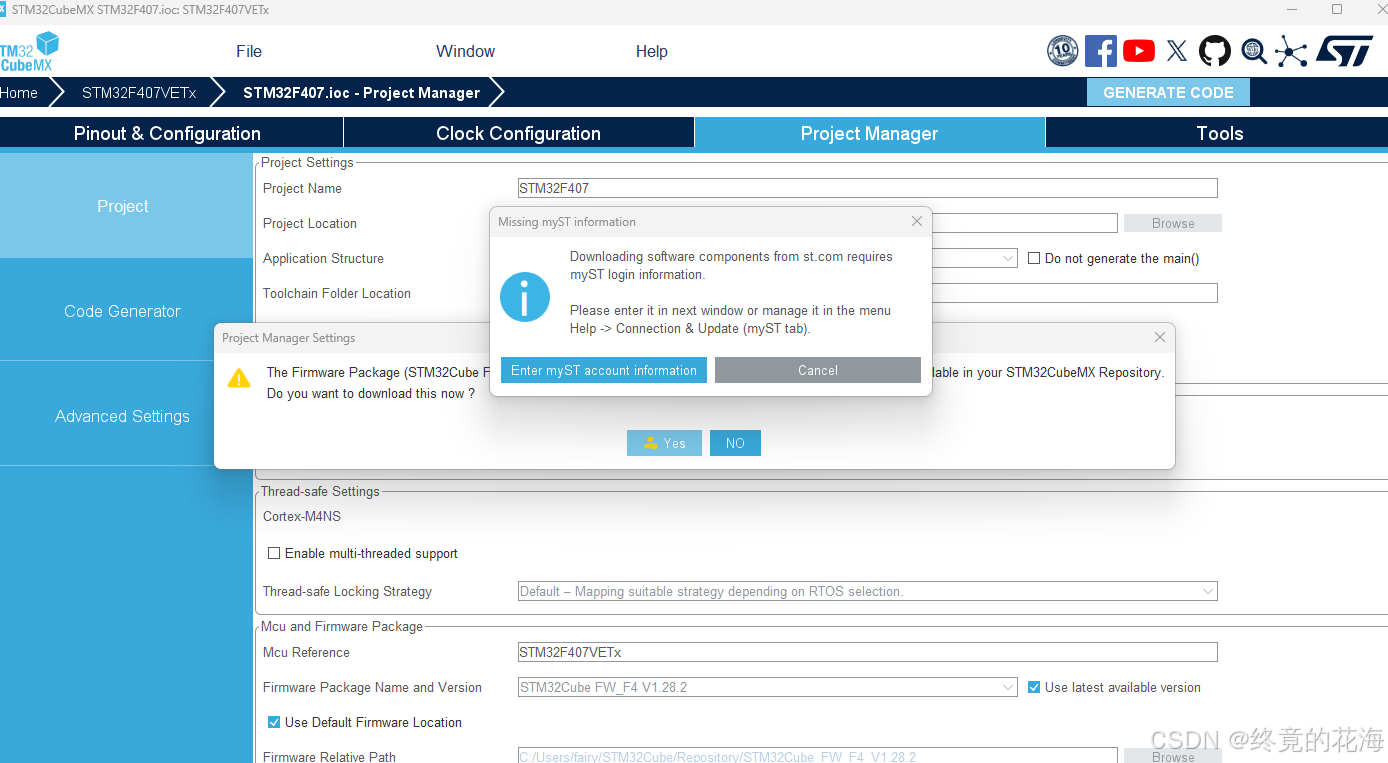The image size is (1388, 763).
Task: Click the globe search icon in header
Action: [x=1254, y=51]
